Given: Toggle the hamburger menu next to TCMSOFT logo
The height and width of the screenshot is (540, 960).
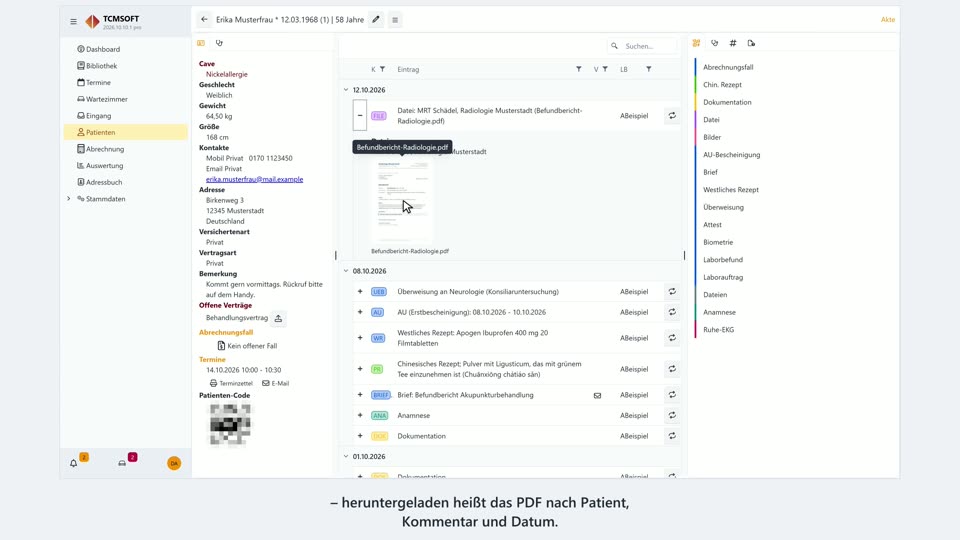Looking at the screenshot, I should (x=73, y=21).
